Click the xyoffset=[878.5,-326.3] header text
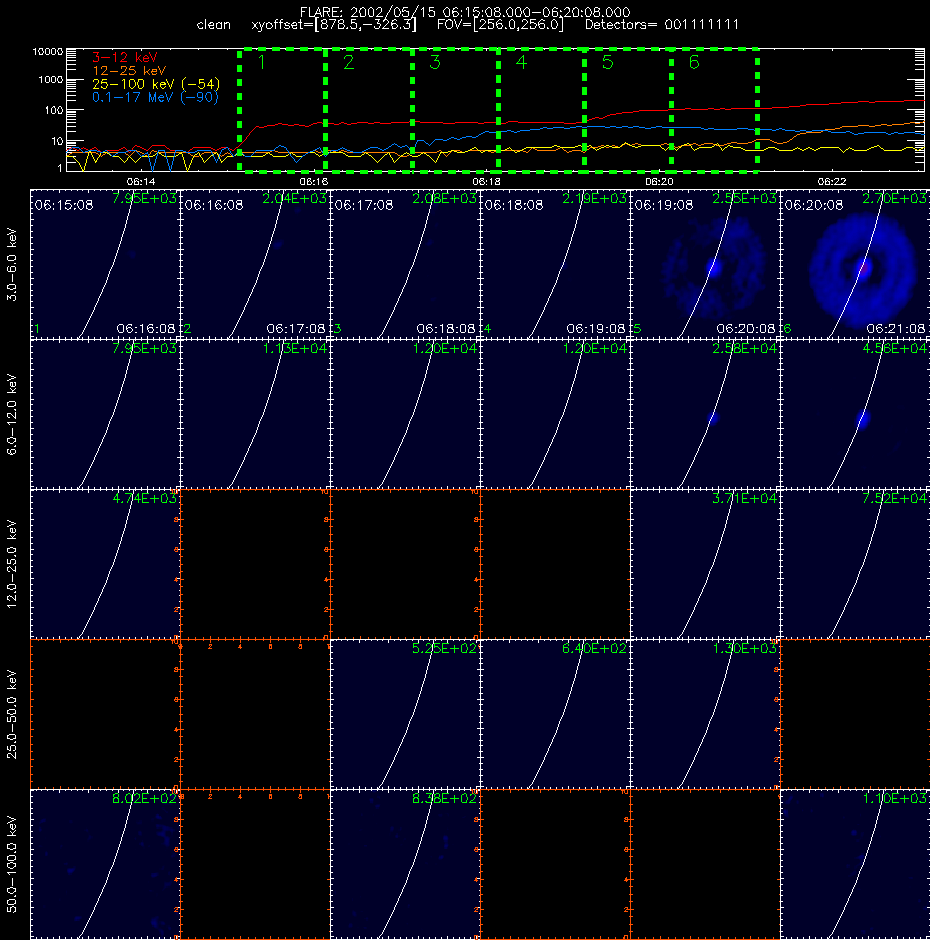 coord(333,25)
